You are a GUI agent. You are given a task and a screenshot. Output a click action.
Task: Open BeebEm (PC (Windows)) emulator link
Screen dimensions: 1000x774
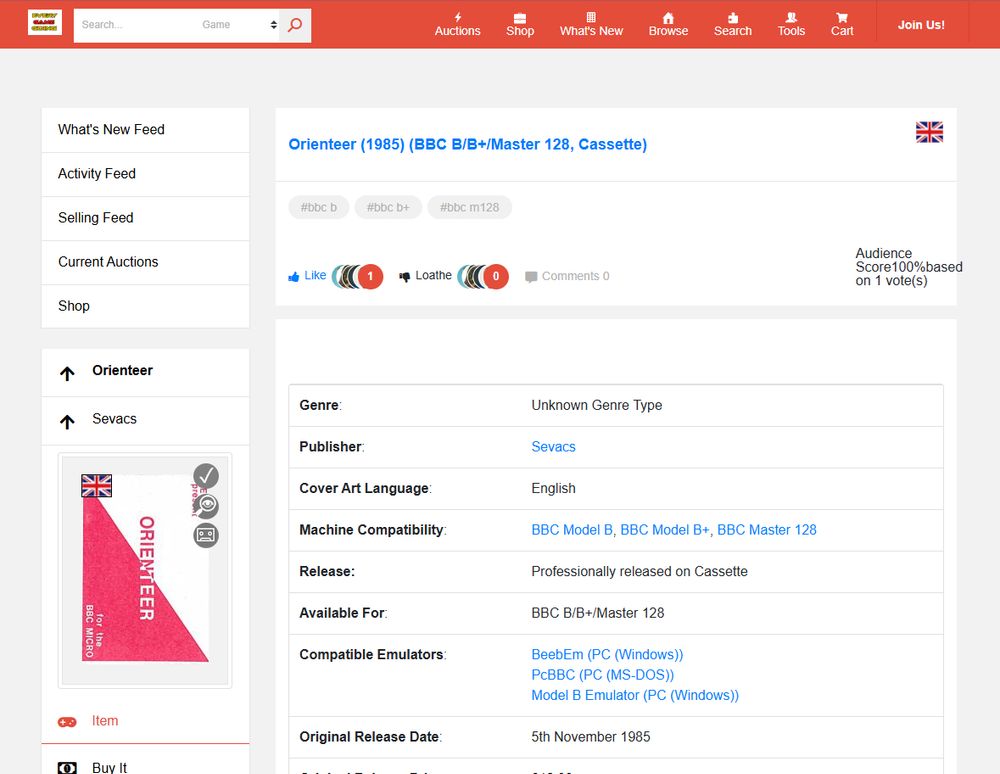pyautogui.click(x=607, y=654)
